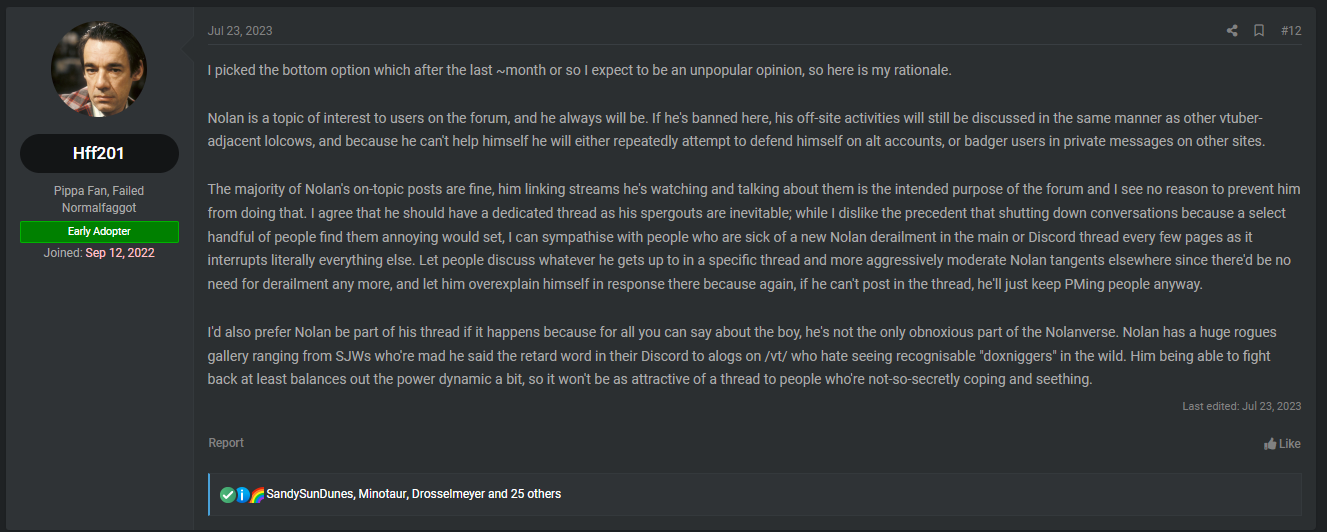
Task: View Minotaur in the reactions list
Action: point(382,494)
